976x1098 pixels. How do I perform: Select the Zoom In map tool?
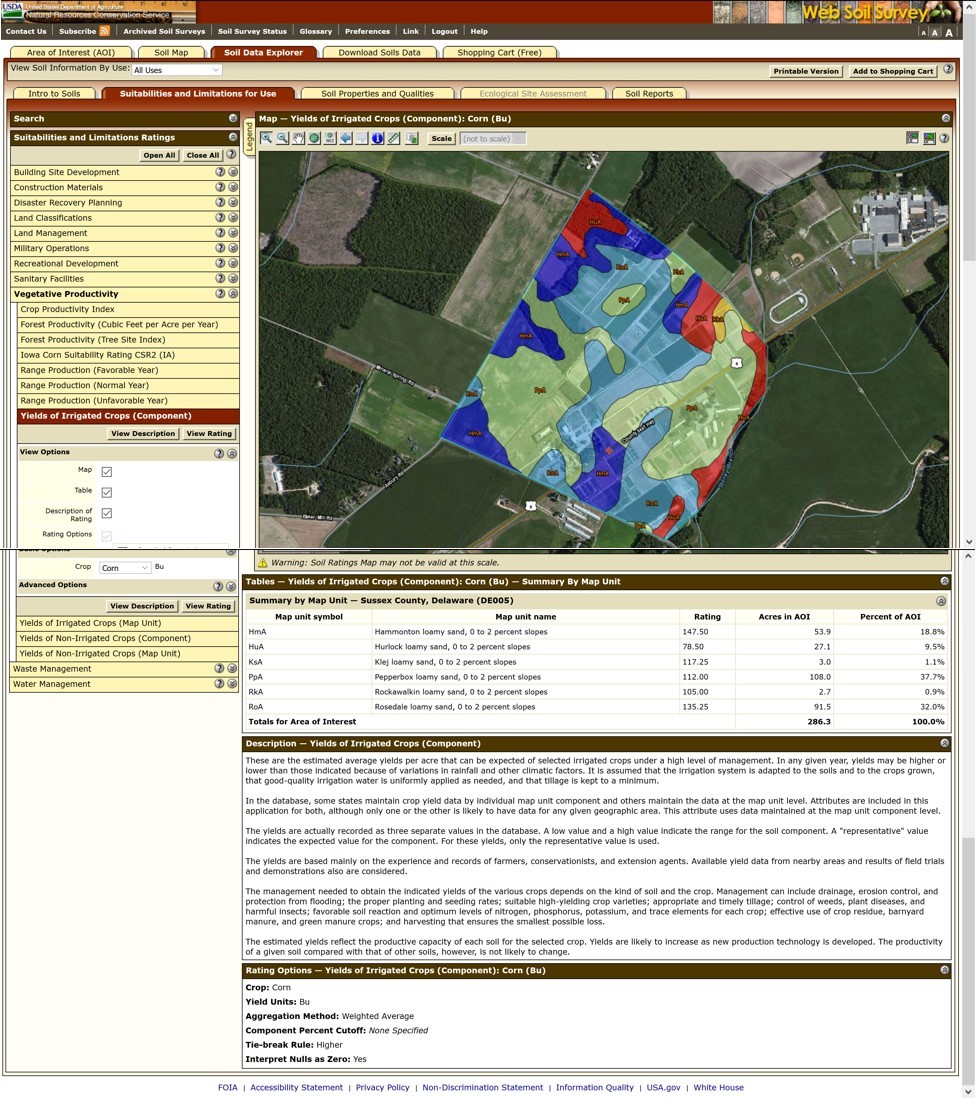266,138
